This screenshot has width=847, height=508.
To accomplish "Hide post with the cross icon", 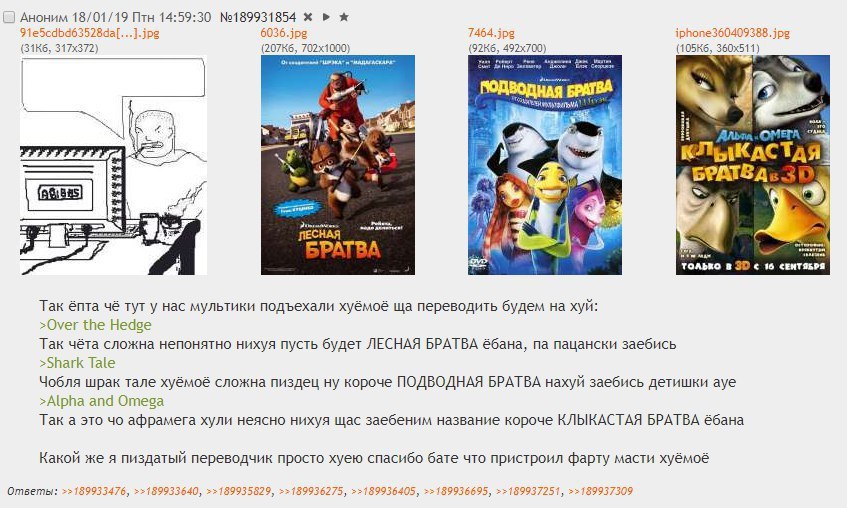I will point(308,17).
